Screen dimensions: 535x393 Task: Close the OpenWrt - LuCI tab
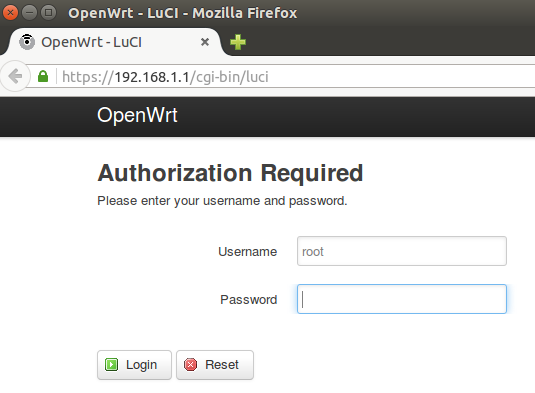click(205, 42)
